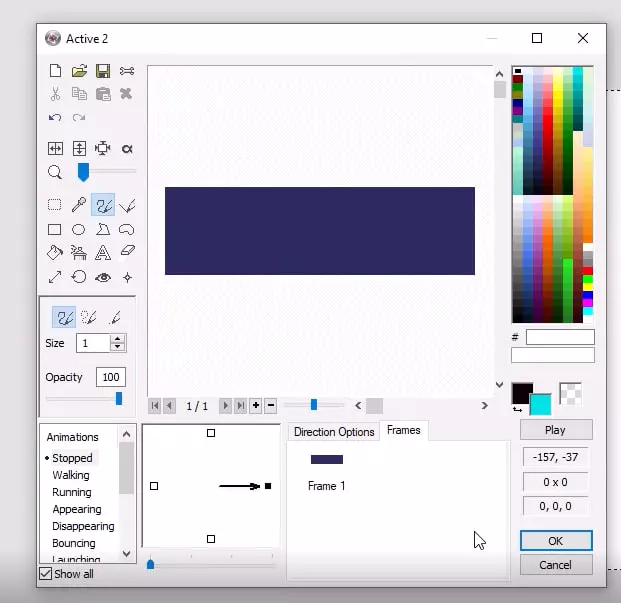Undo the last action
621x603 pixels.
(55, 118)
